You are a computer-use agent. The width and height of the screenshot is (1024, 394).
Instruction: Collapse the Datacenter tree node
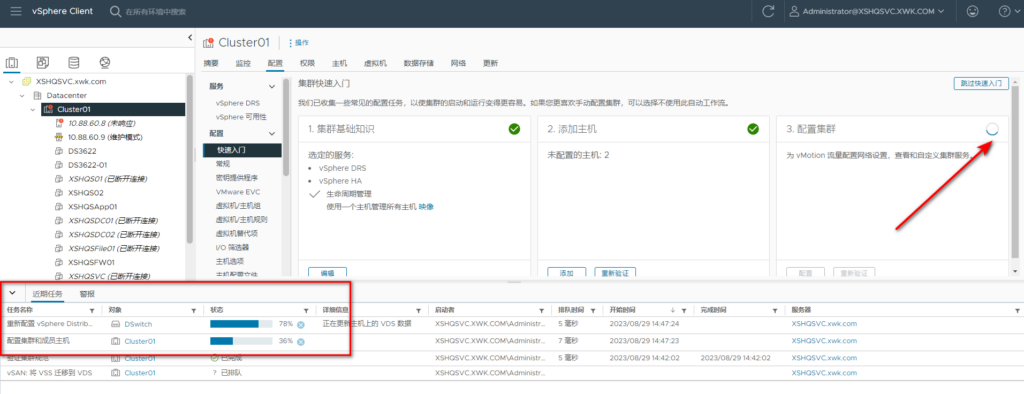(22, 95)
